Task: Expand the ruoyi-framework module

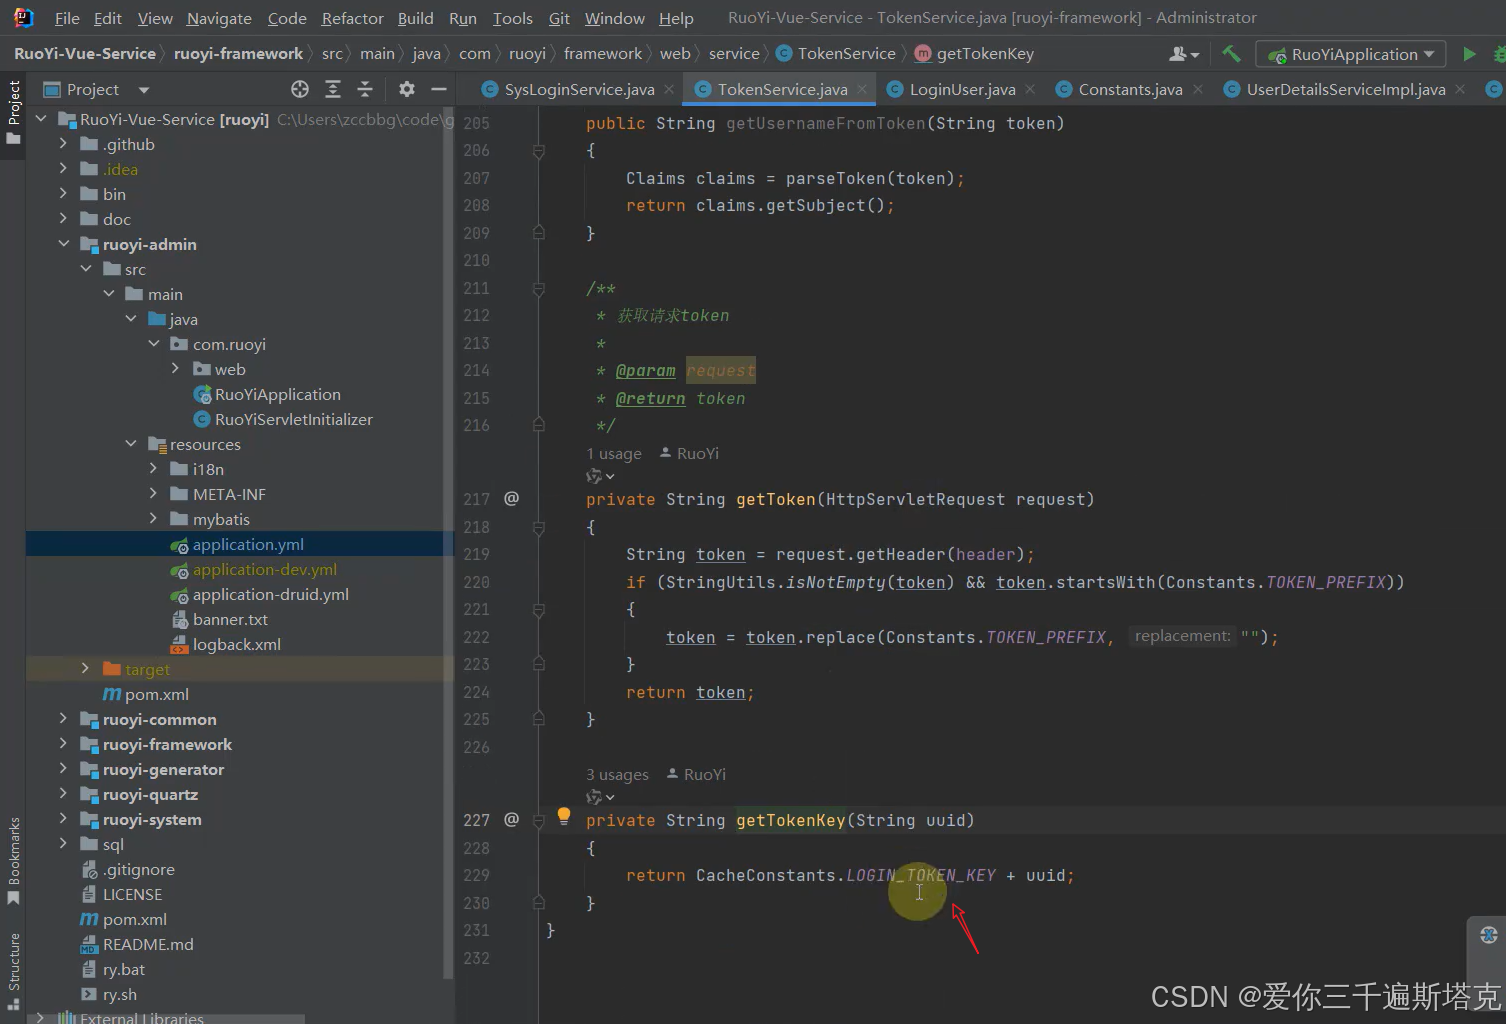Action: [64, 744]
